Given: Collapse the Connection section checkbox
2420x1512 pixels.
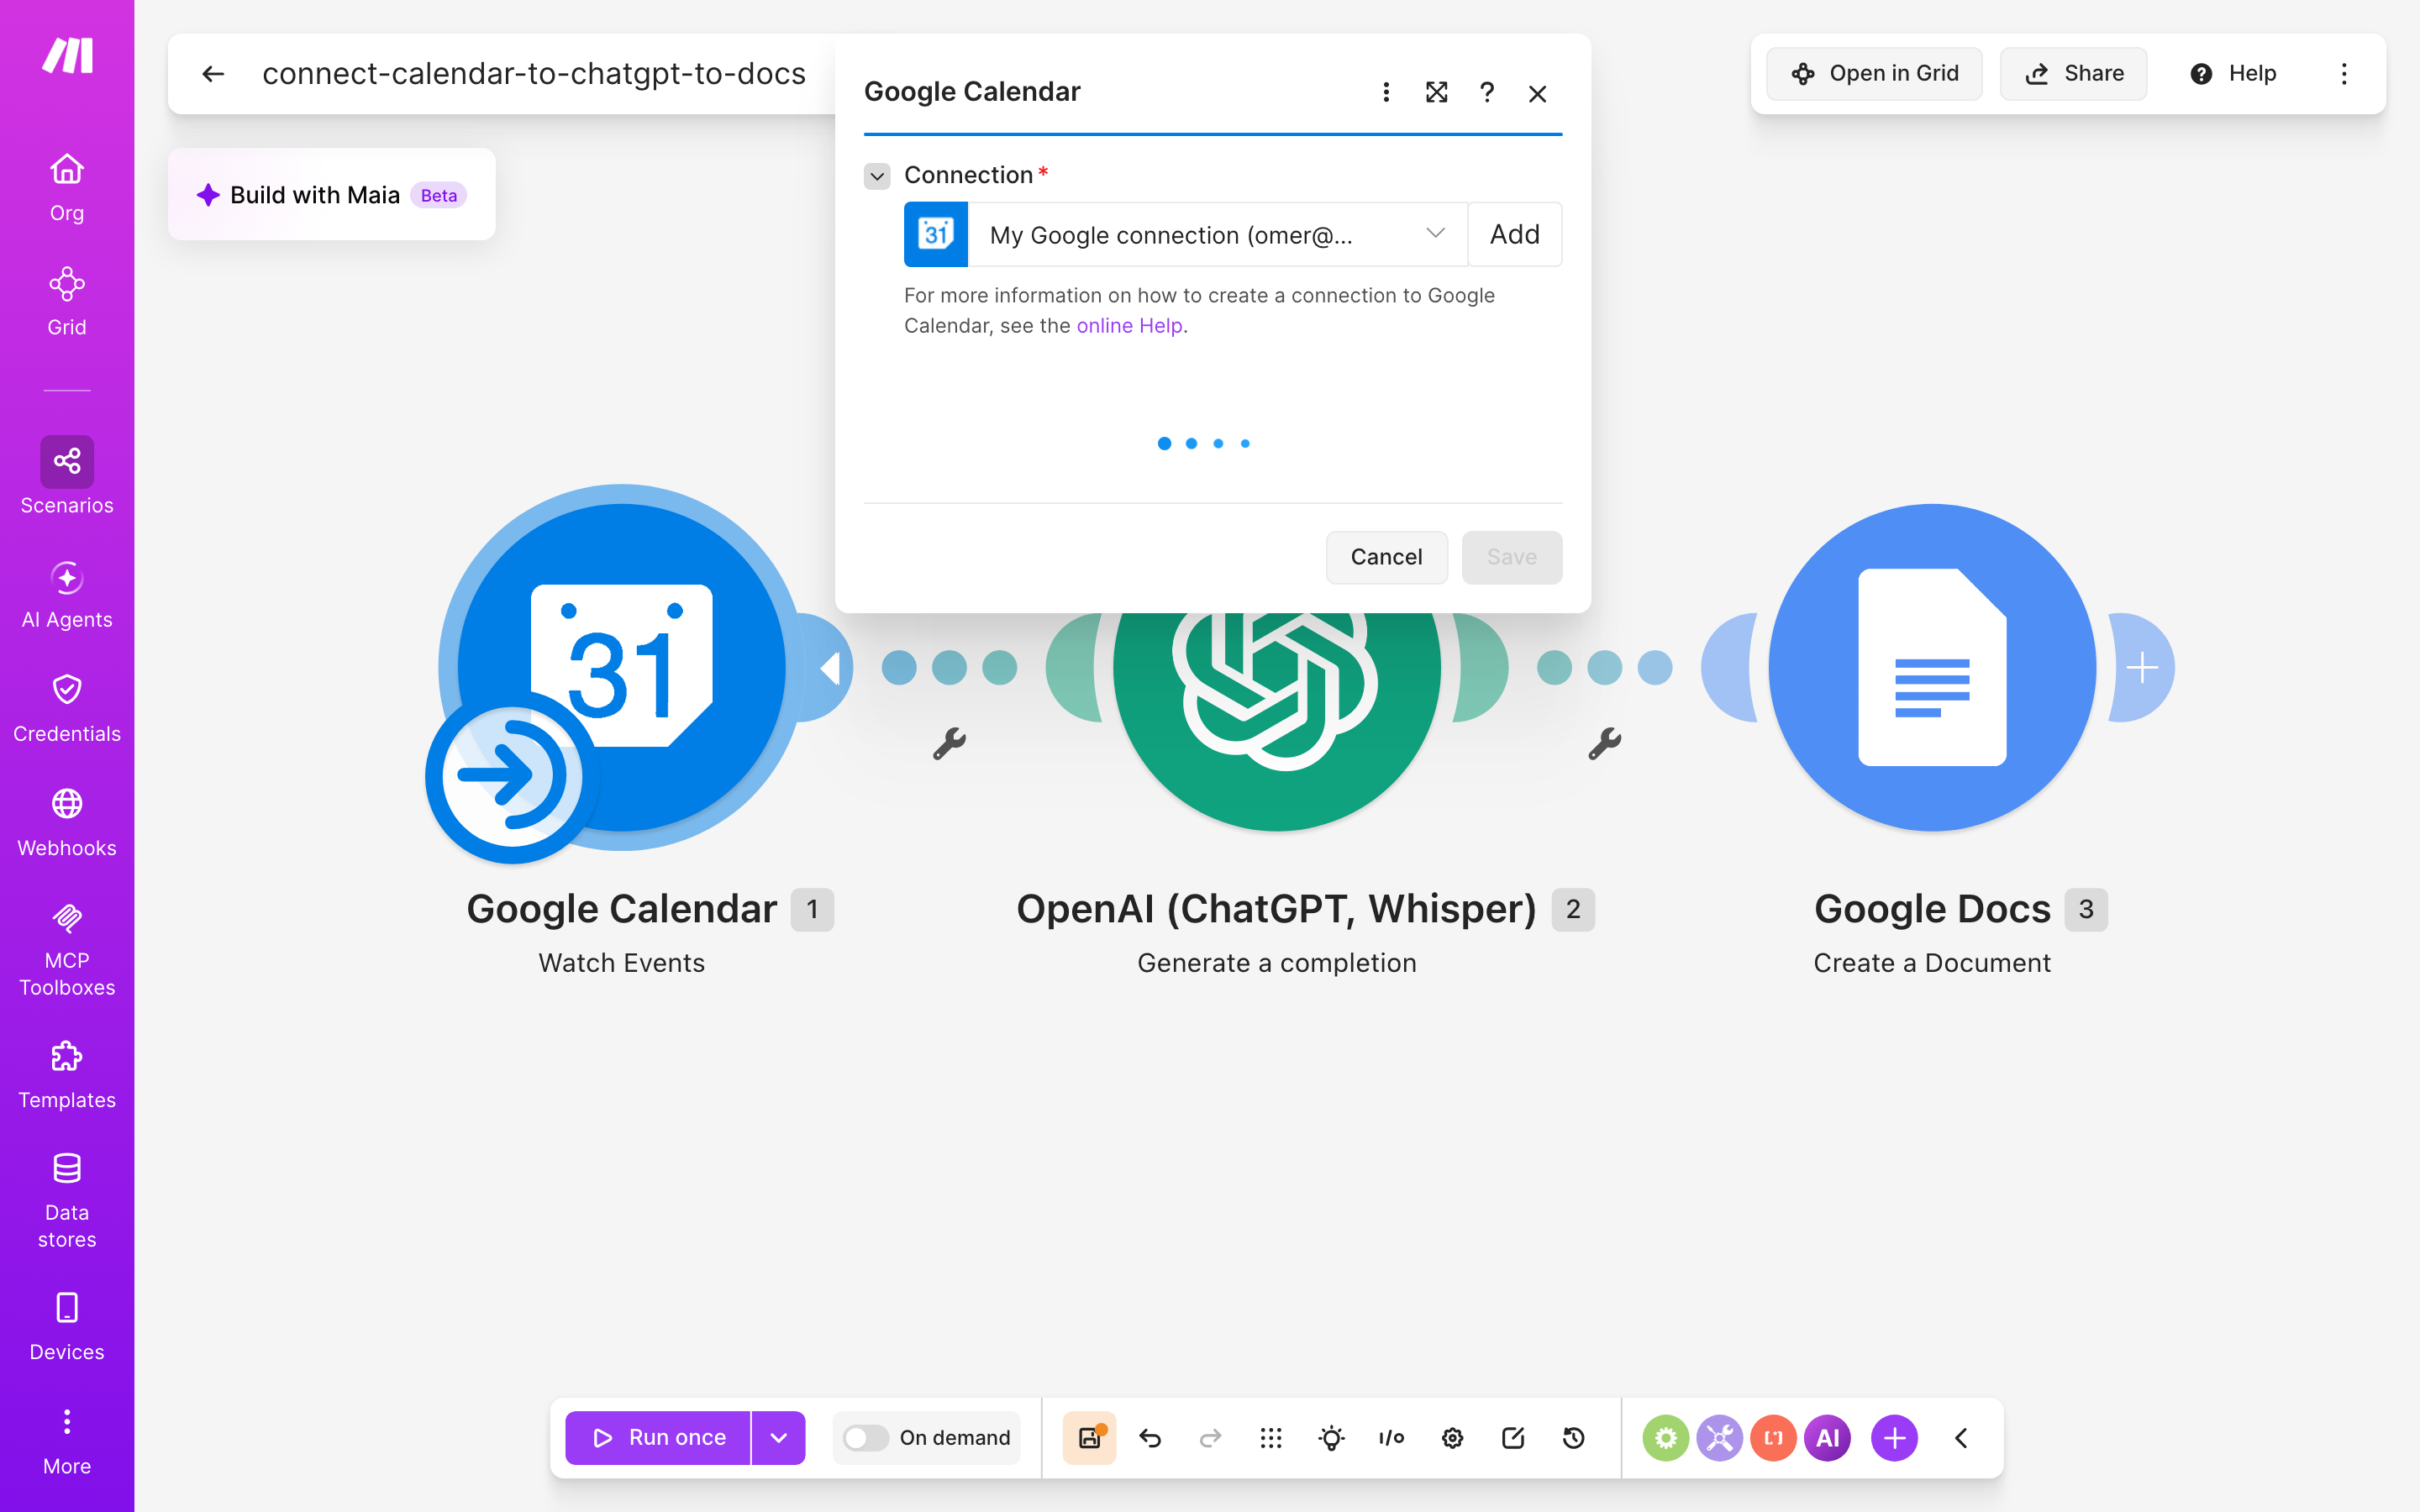Looking at the screenshot, I should point(877,176).
